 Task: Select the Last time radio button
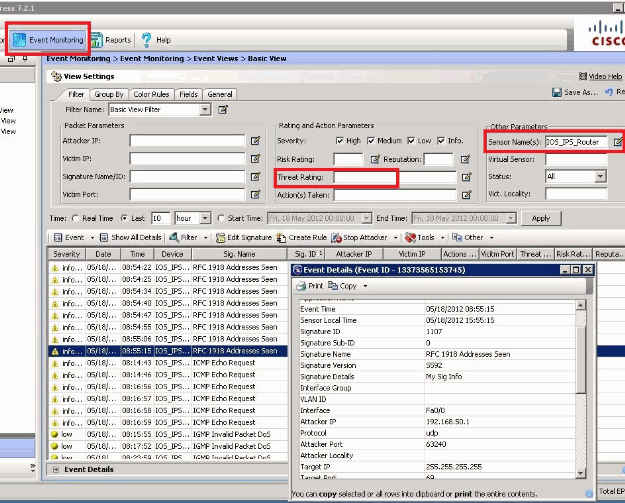[x=124, y=218]
